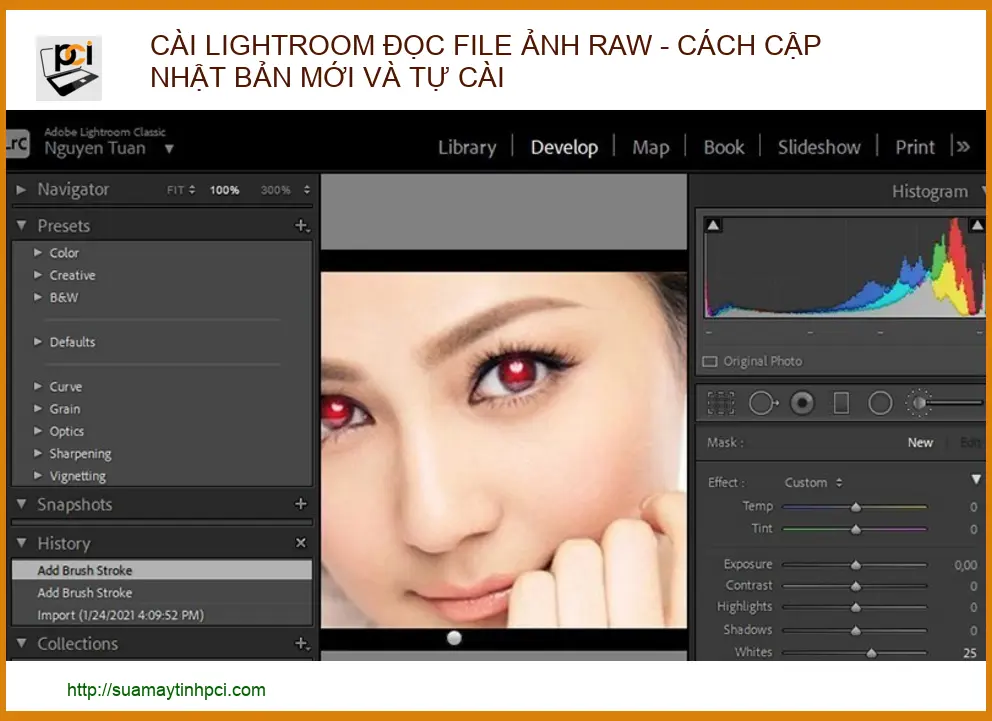The height and width of the screenshot is (721, 992).
Task: Open identity plate dropdown next to Nguyen Tuan
Action: coord(169,149)
